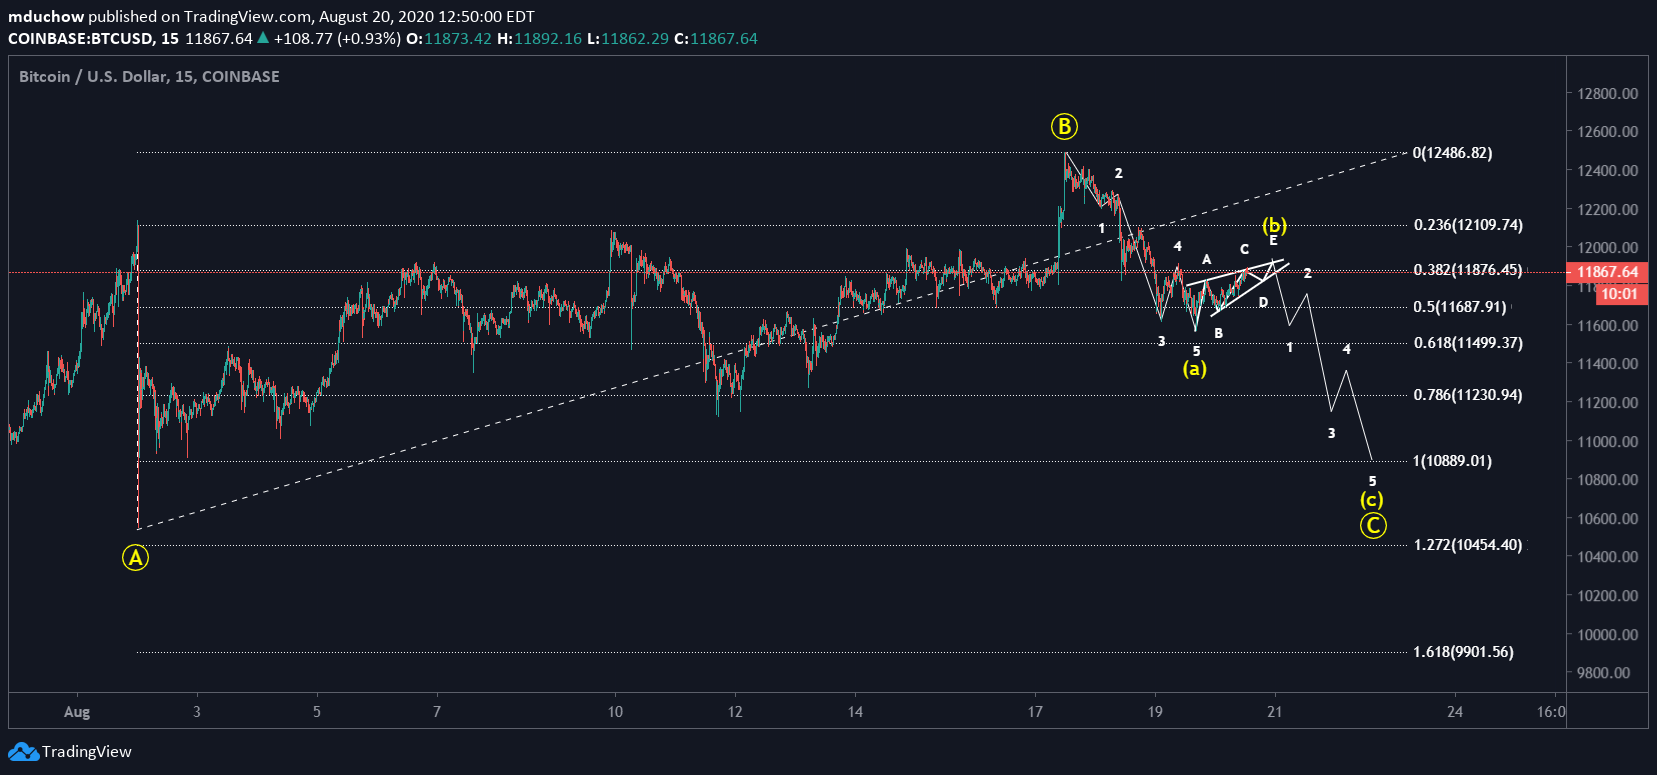Click the Aug label on time axis
Viewport: 1657px width, 775px height.
[77, 712]
